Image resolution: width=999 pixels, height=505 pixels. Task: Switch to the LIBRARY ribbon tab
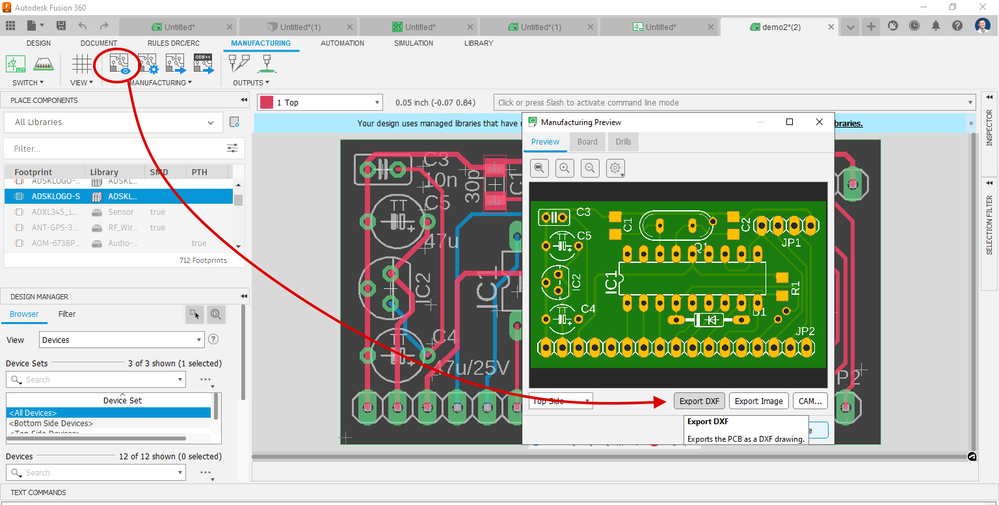pos(478,43)
